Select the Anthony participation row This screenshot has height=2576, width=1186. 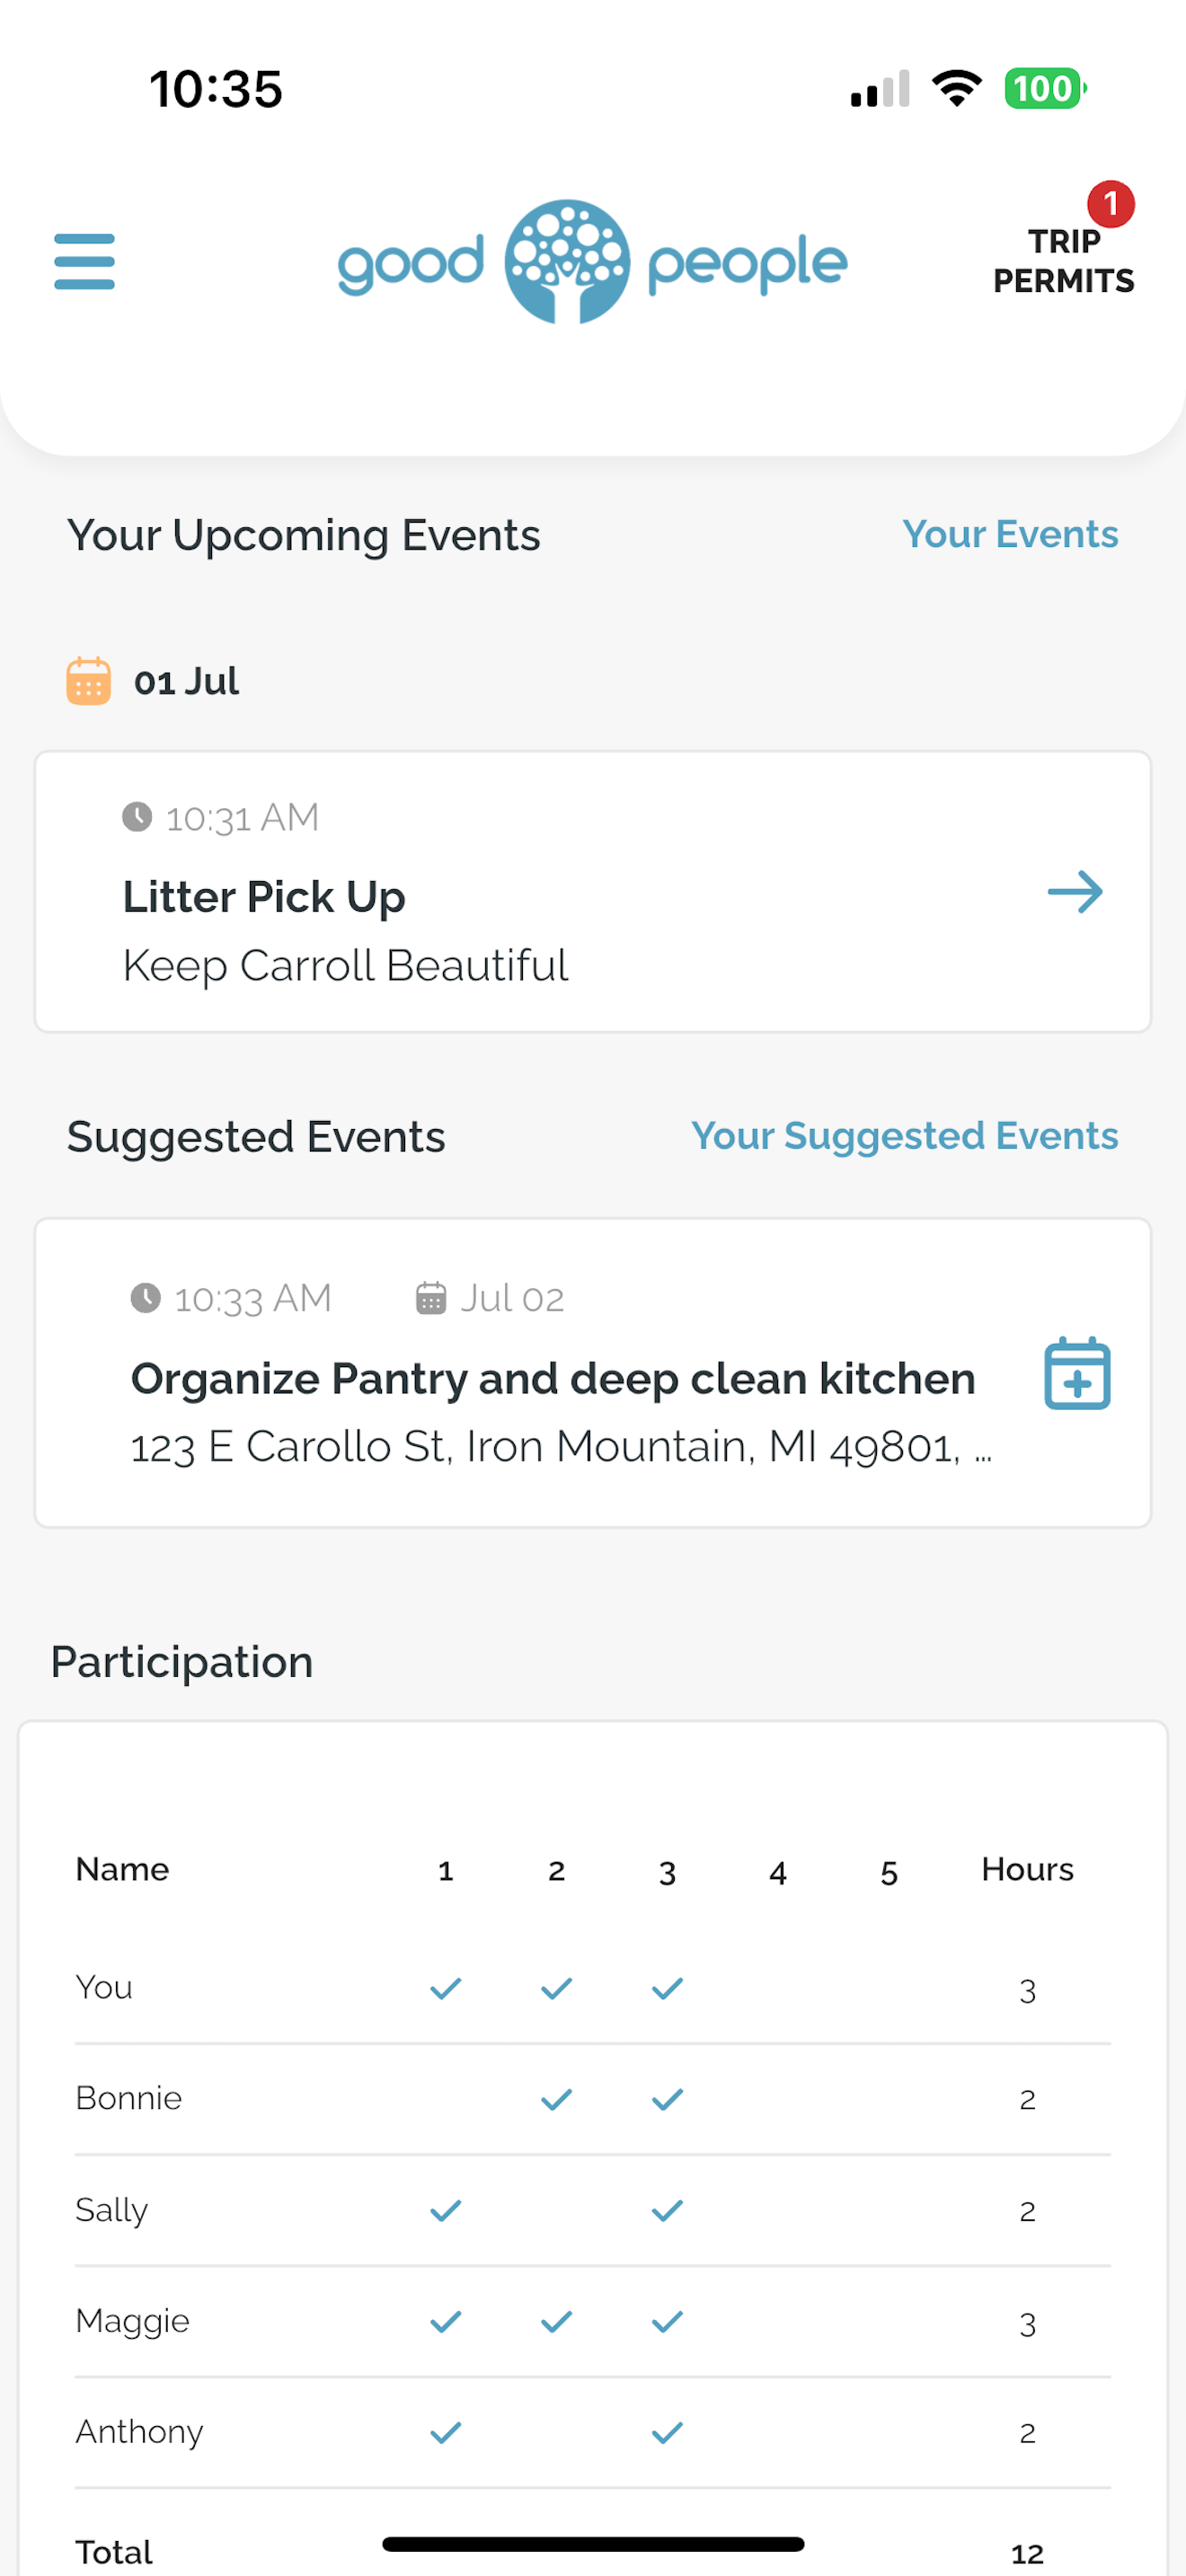click(x=593, y=2432)
